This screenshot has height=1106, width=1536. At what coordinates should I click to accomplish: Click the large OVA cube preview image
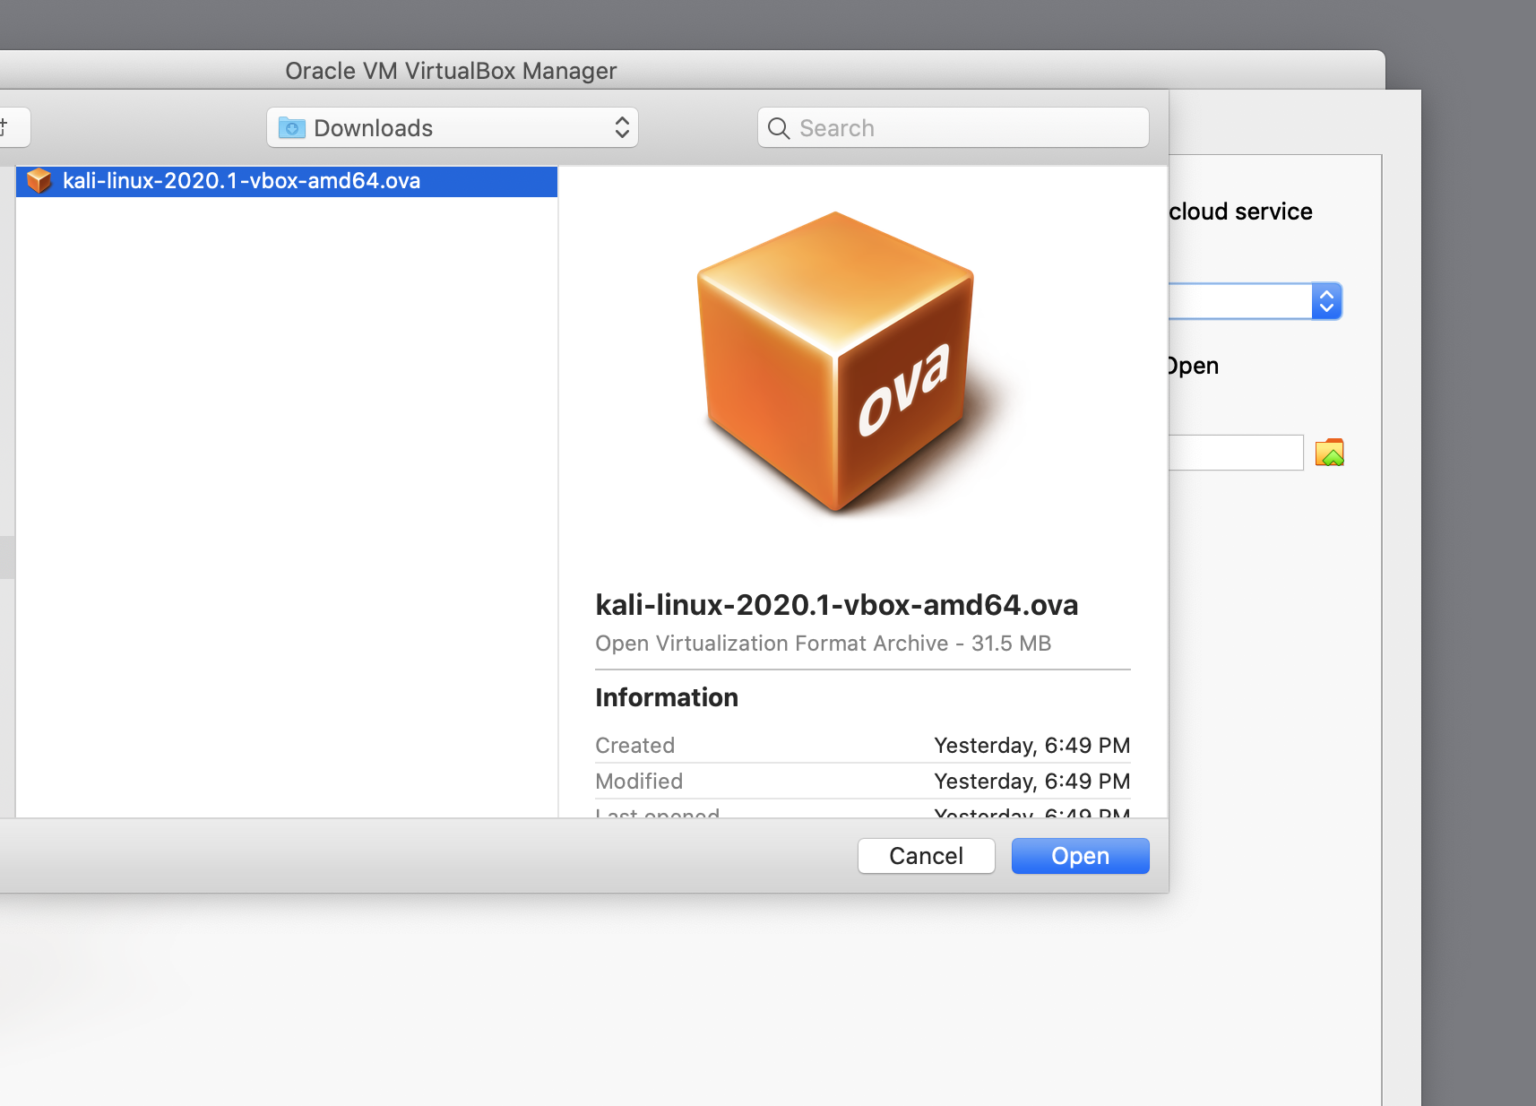[836, 362]
